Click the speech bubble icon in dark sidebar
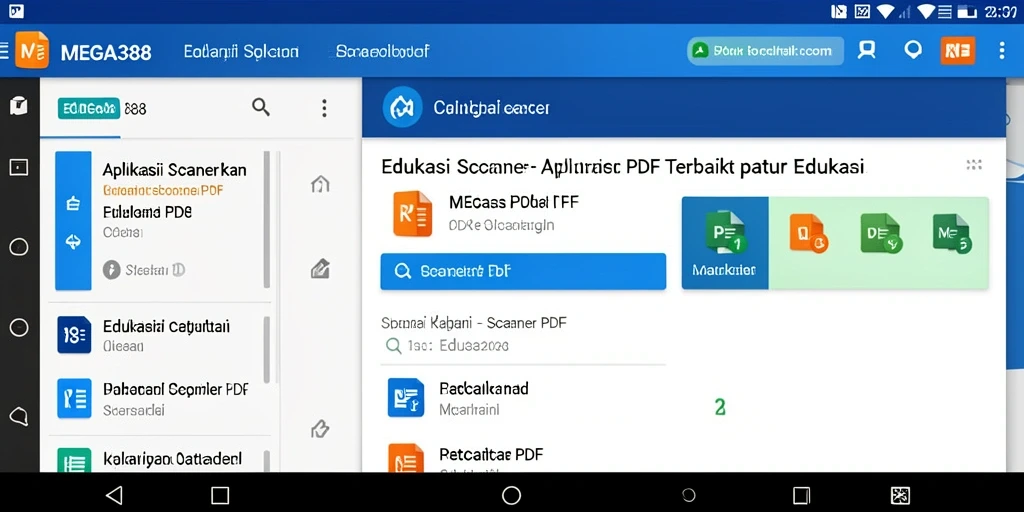The height and width of the screenshot is (512, 1024). (x=19, y=416)
